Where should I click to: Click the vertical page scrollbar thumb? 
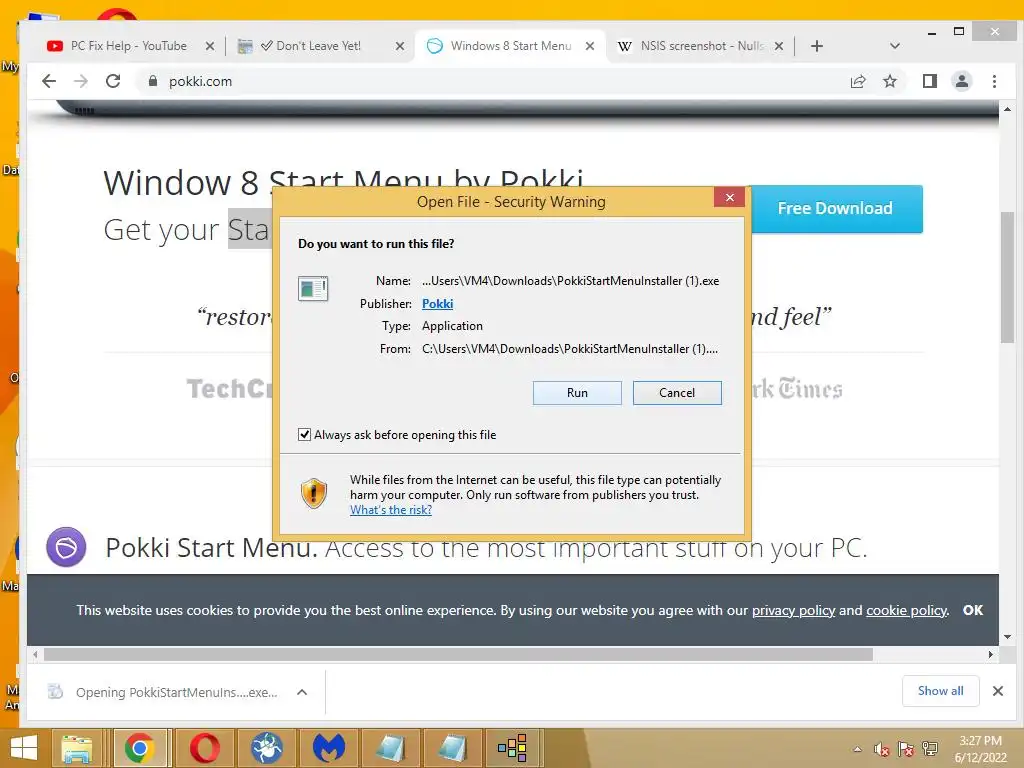[1007, 277]
